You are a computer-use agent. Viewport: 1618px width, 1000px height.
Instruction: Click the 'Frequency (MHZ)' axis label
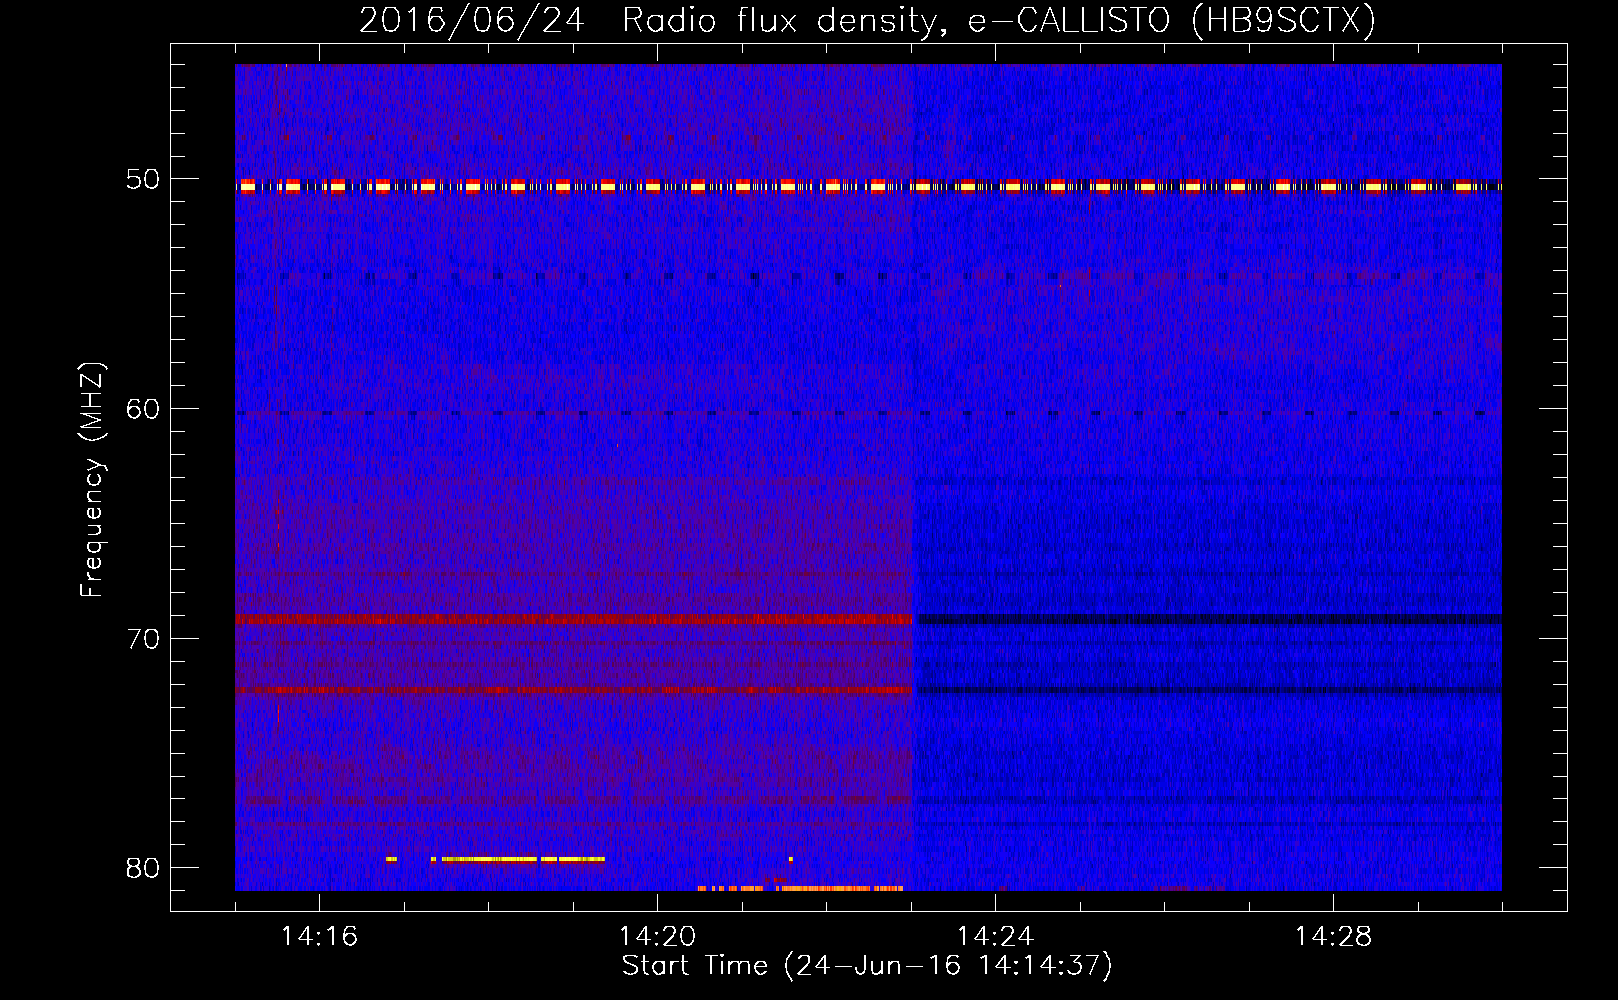pyautogui.click(x=92, y=480)
